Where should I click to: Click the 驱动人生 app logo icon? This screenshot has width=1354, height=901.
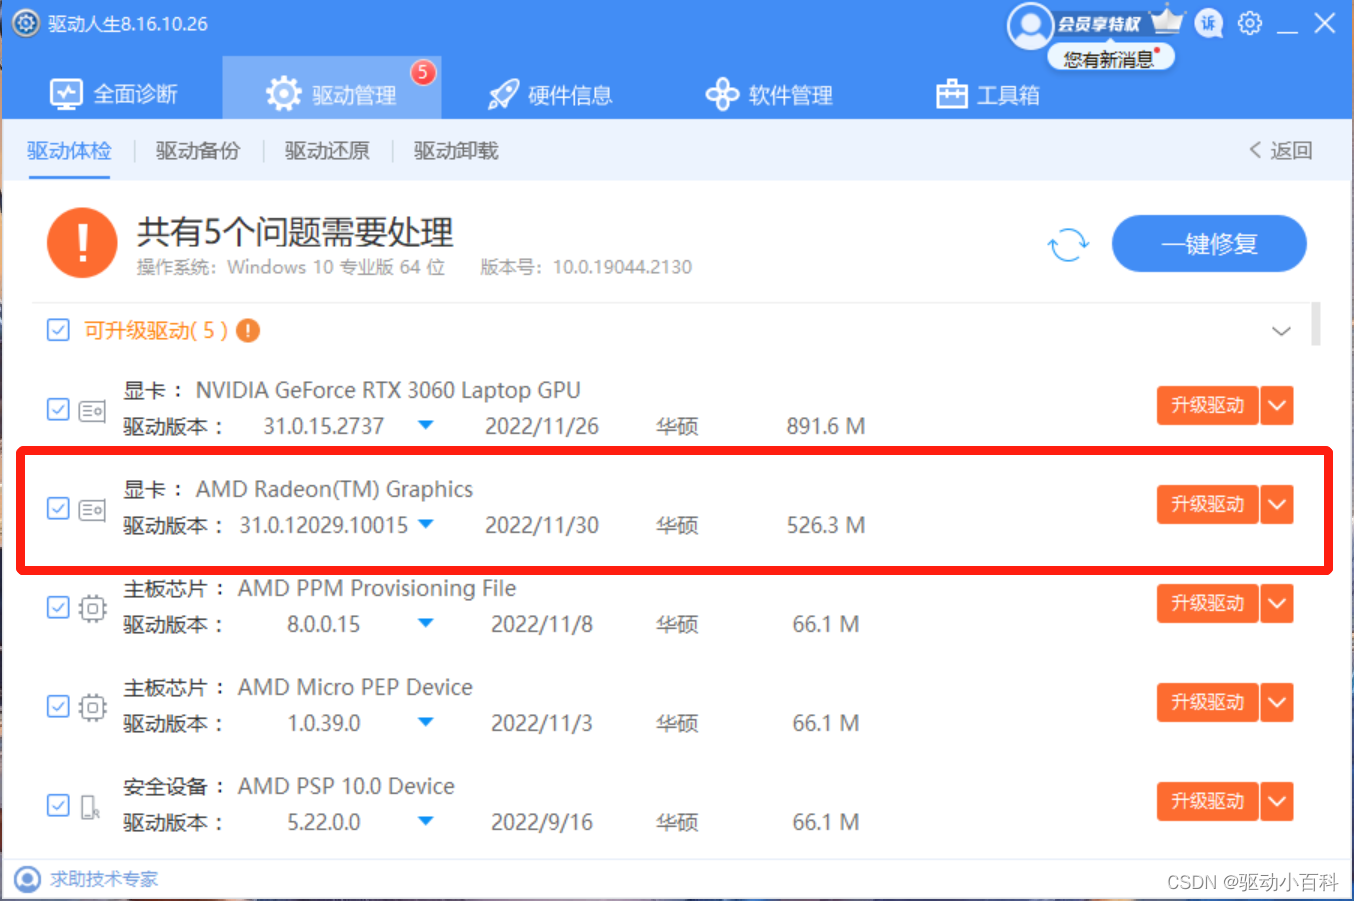click(26, 23)
